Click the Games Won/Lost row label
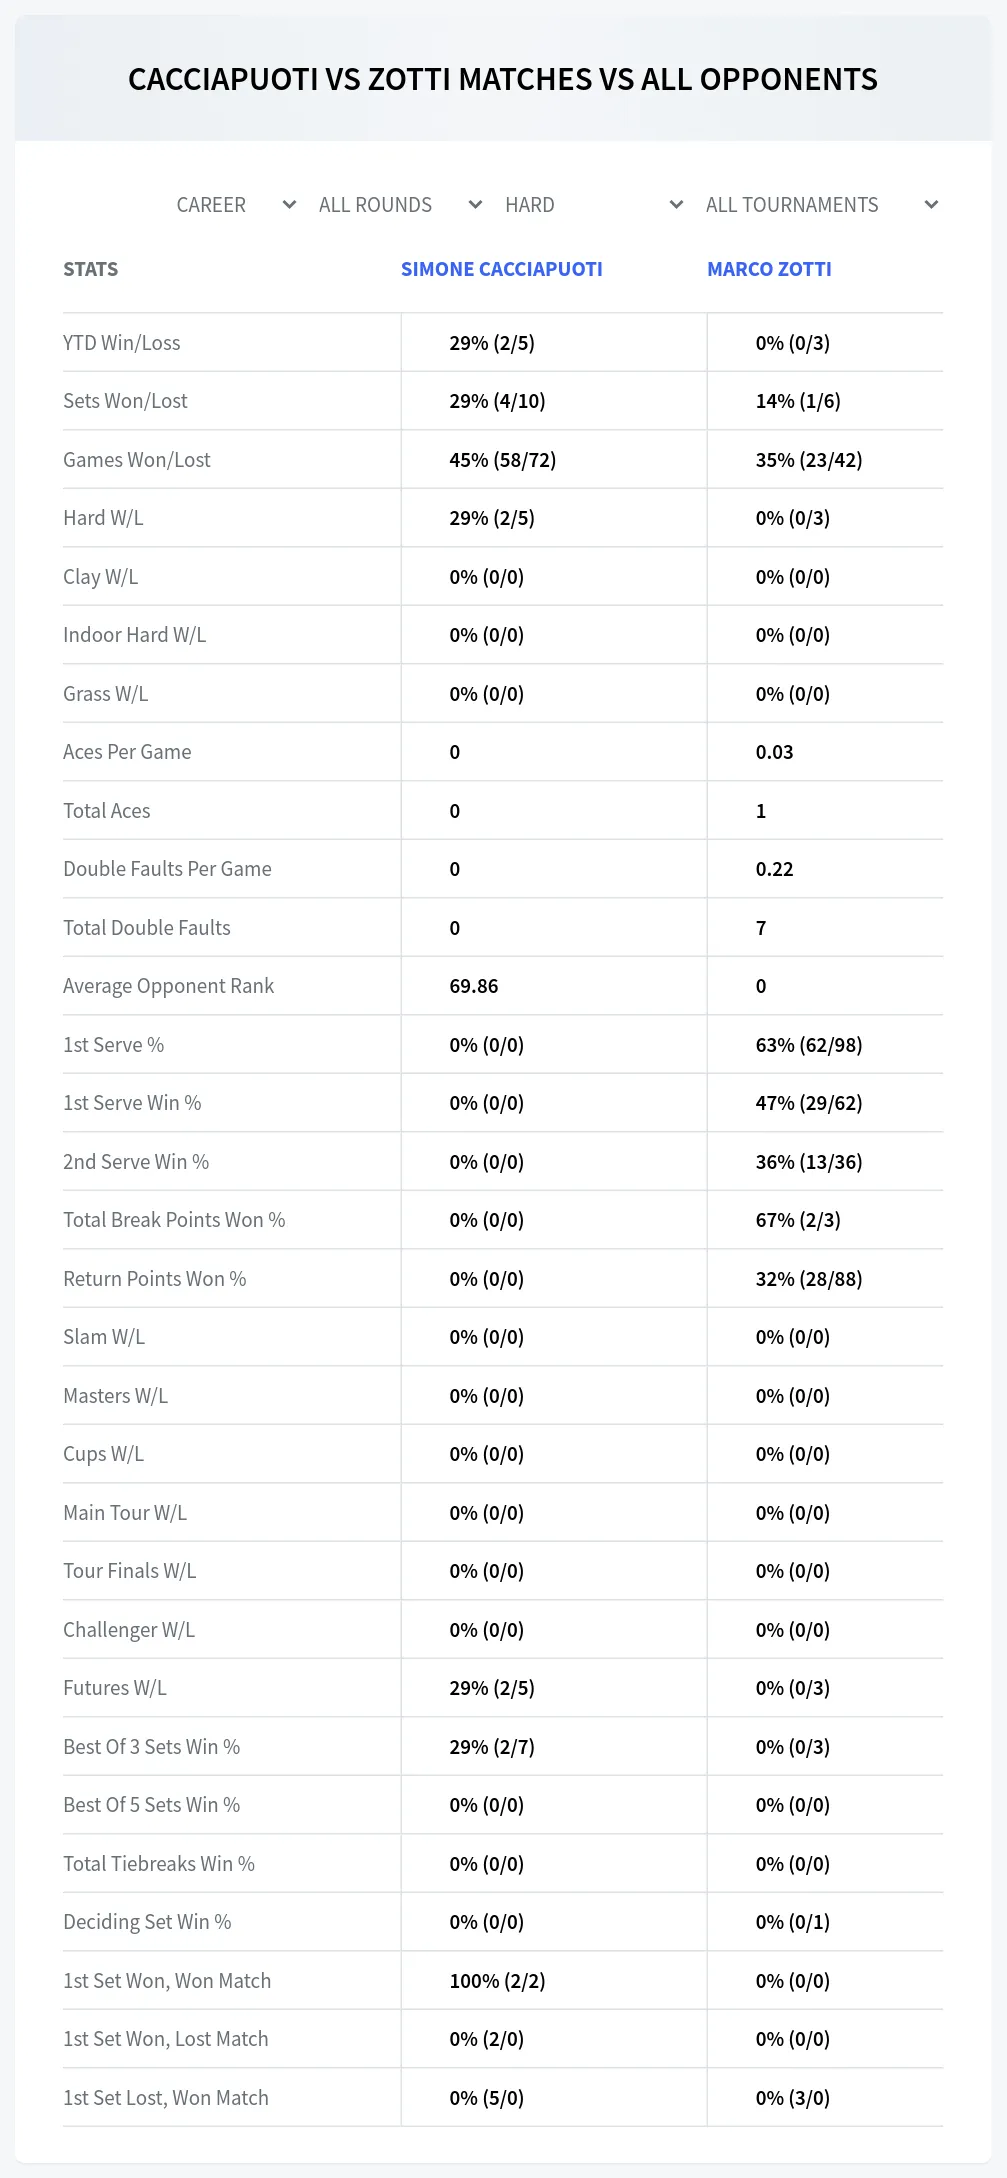 pyautogui.click(x=137, y=460)
